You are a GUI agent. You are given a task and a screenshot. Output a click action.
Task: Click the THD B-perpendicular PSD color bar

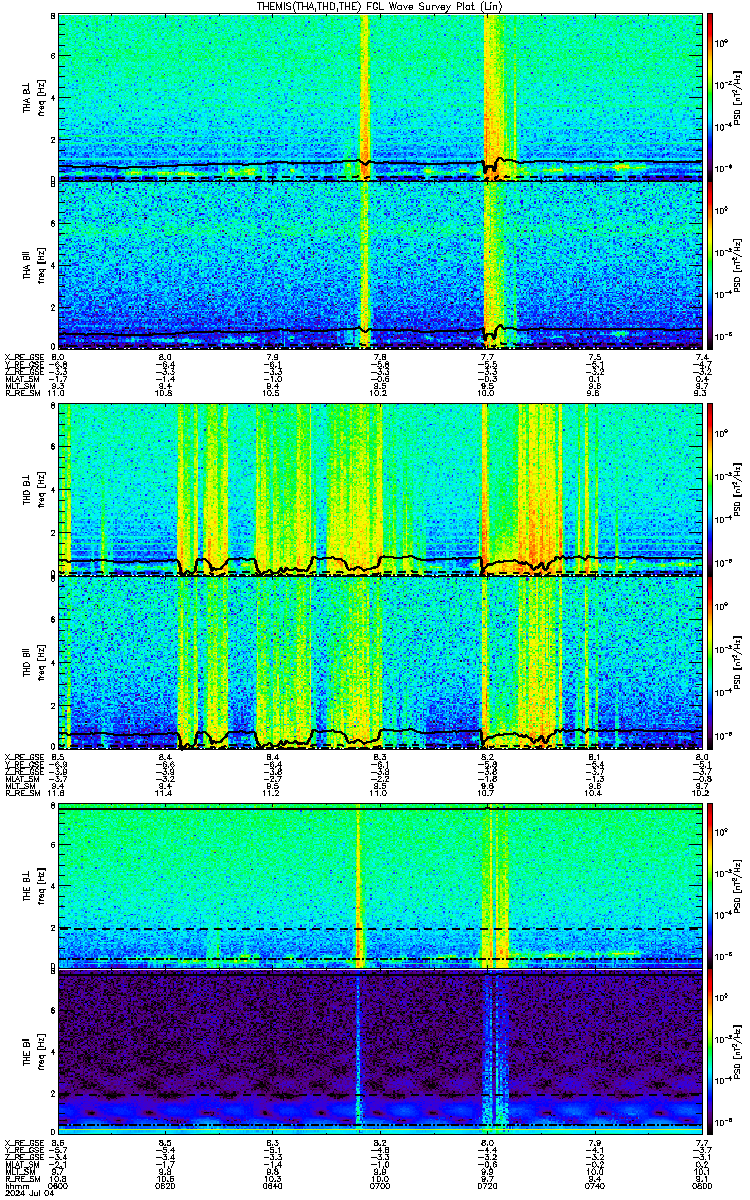pyautogui.click(x=711, y=489)
